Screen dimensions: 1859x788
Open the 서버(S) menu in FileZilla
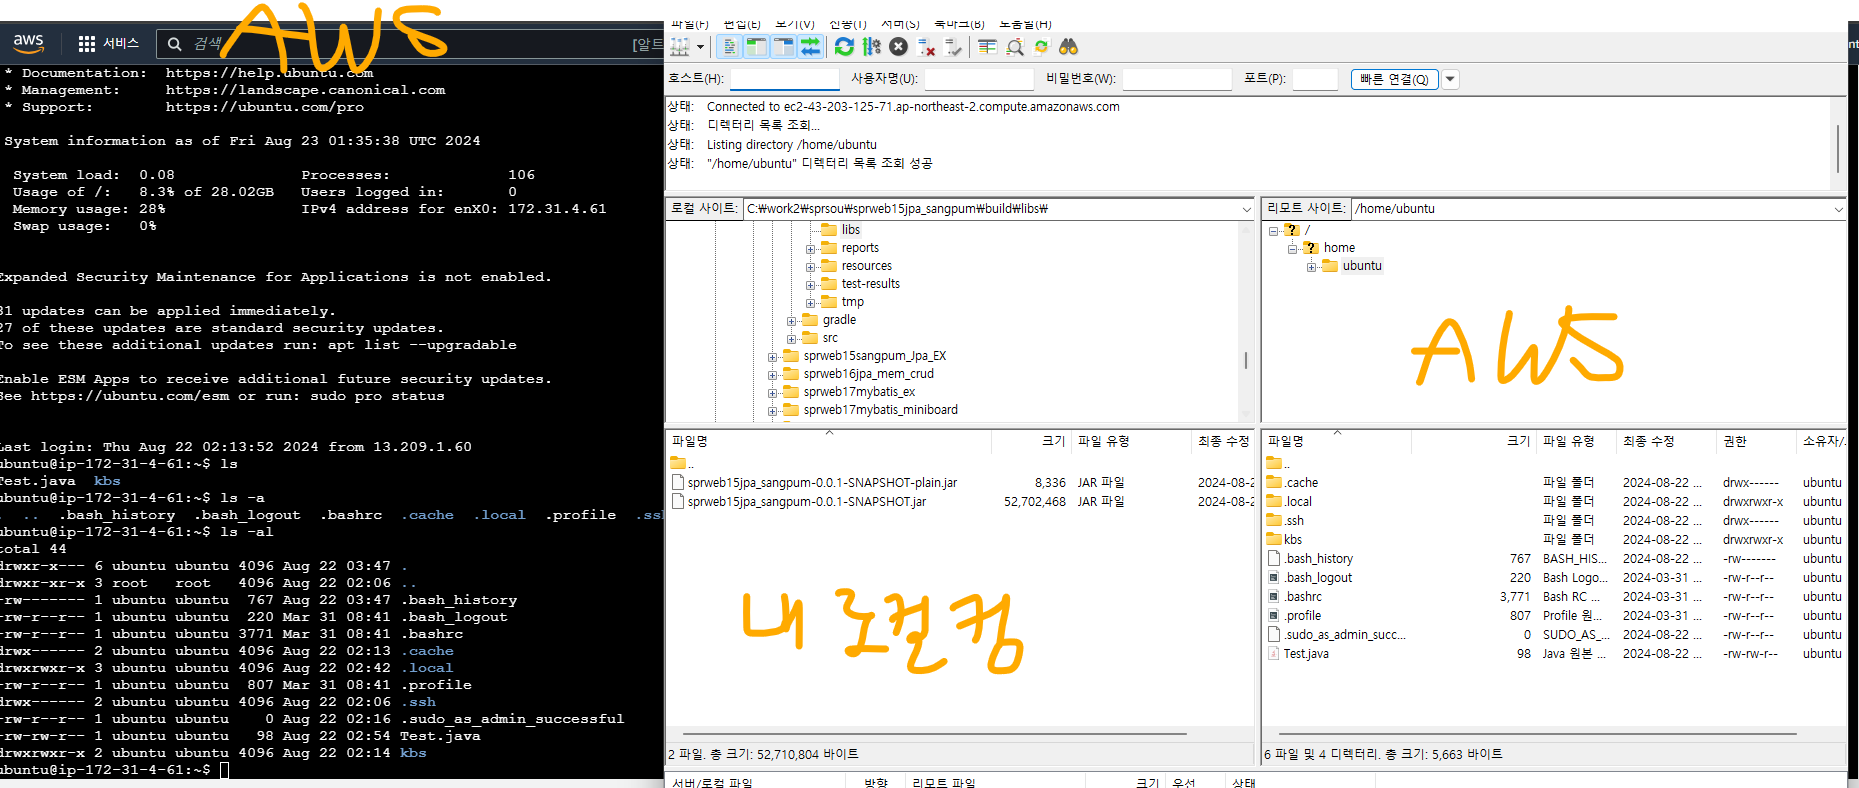pos(900,24)
